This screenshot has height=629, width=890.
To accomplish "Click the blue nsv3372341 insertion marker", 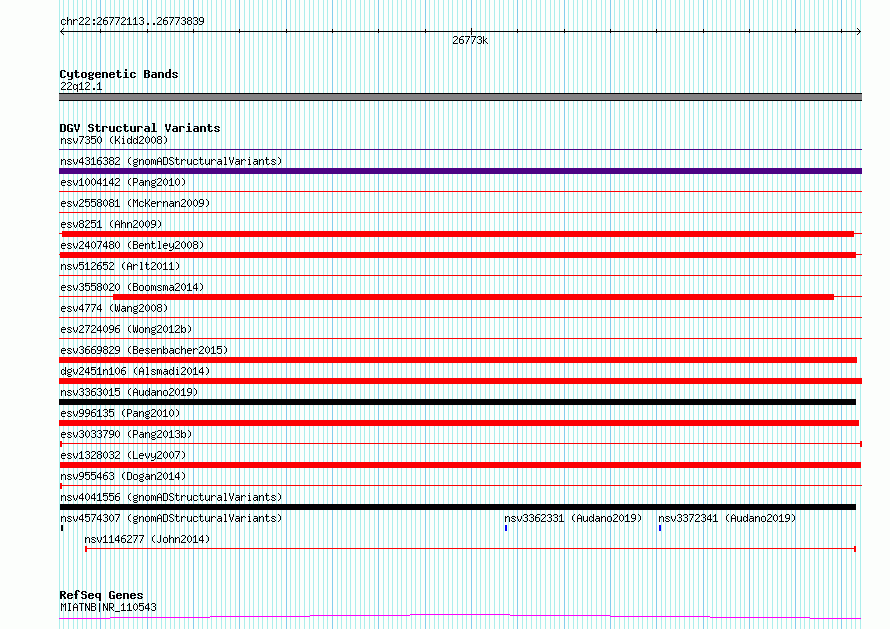I will pos(660,528).
